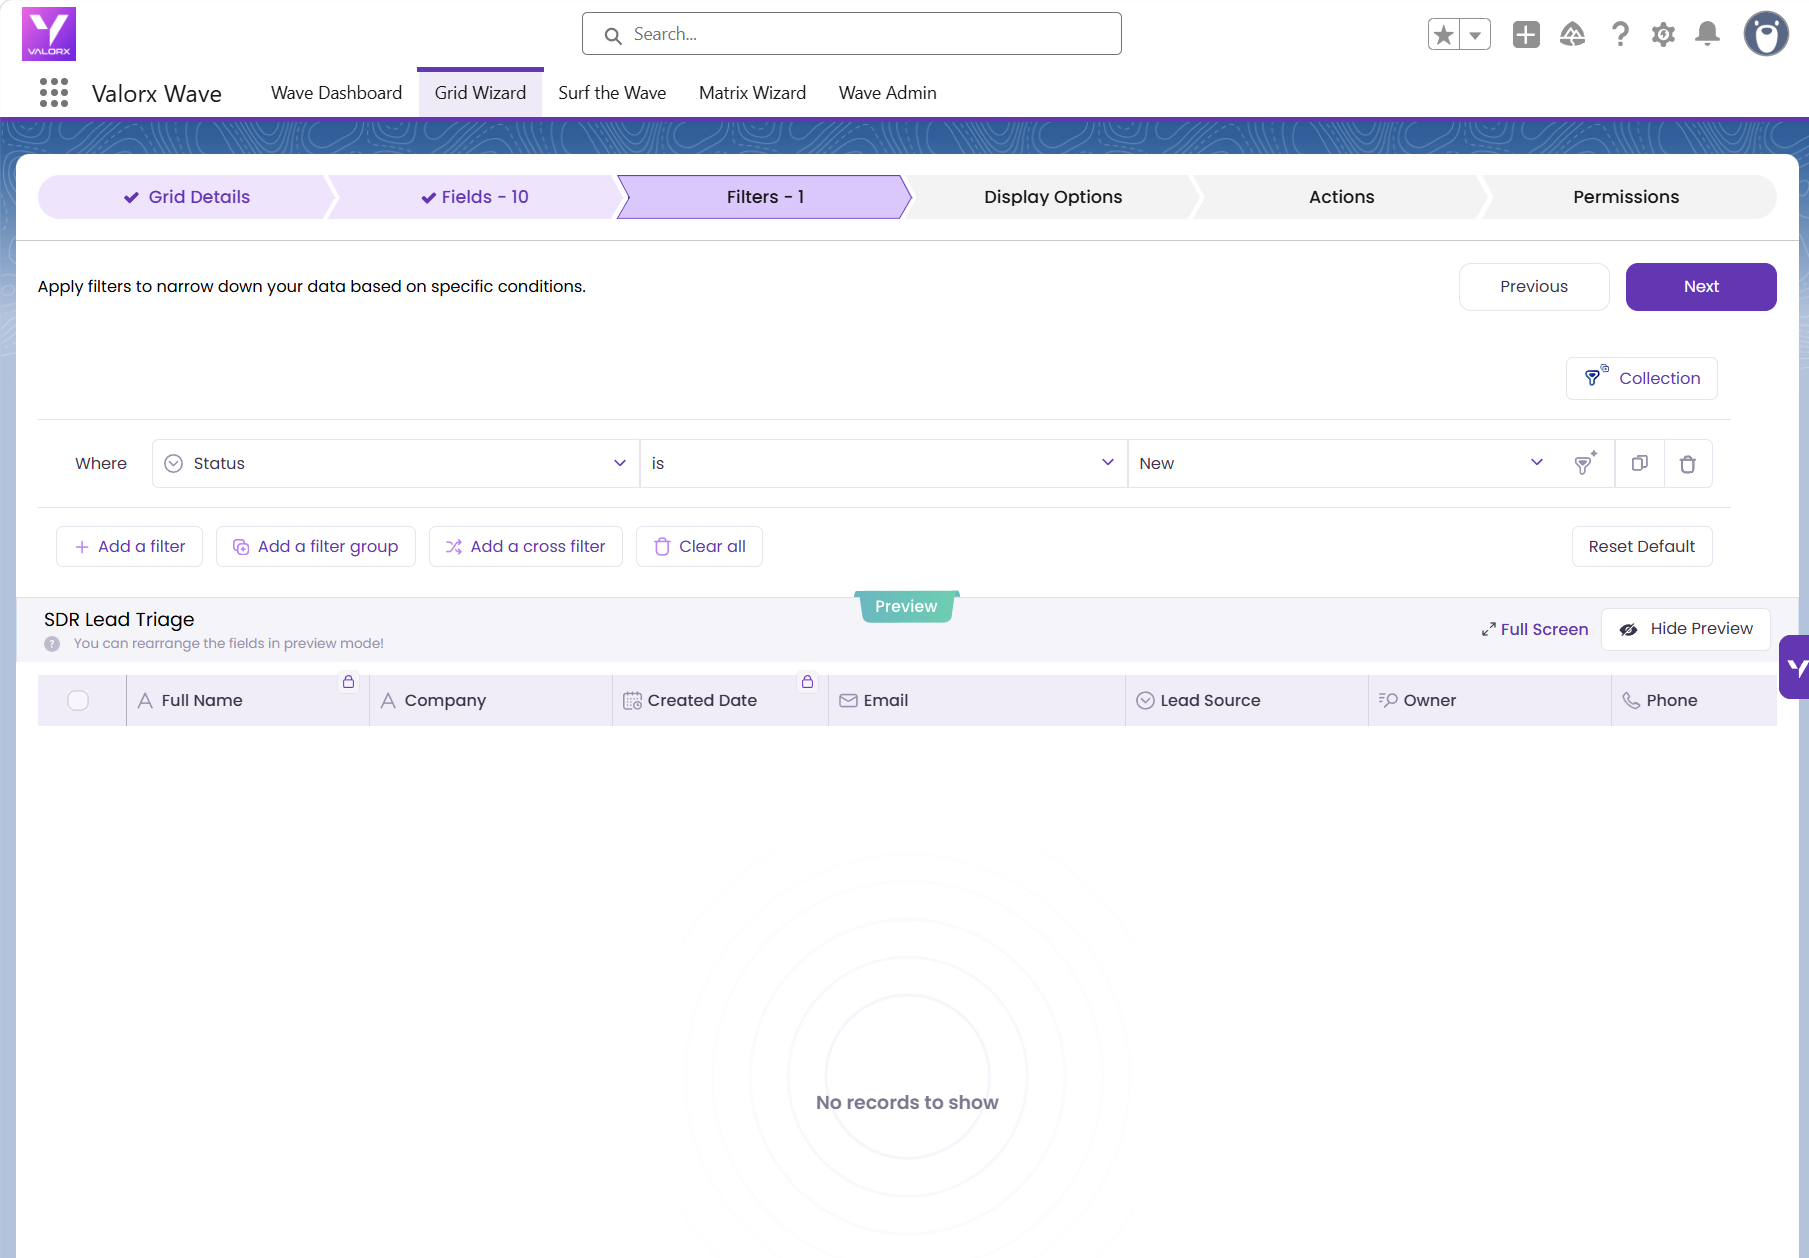Image resolution: width=1809 pixels, height=1258 pixels.
Task: Go to Matrix Wizard tab
Action: (752, 93)
